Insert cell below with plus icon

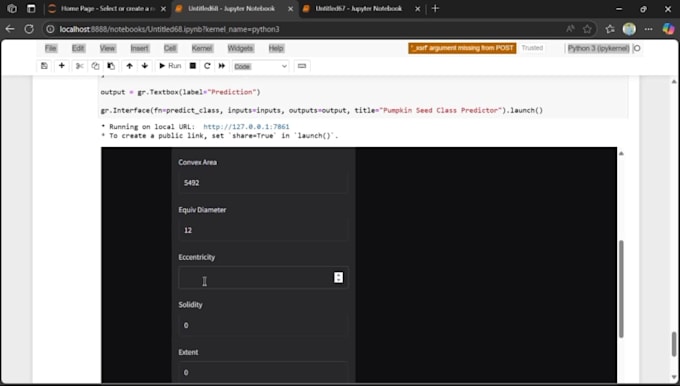click(x=62, y=66)
